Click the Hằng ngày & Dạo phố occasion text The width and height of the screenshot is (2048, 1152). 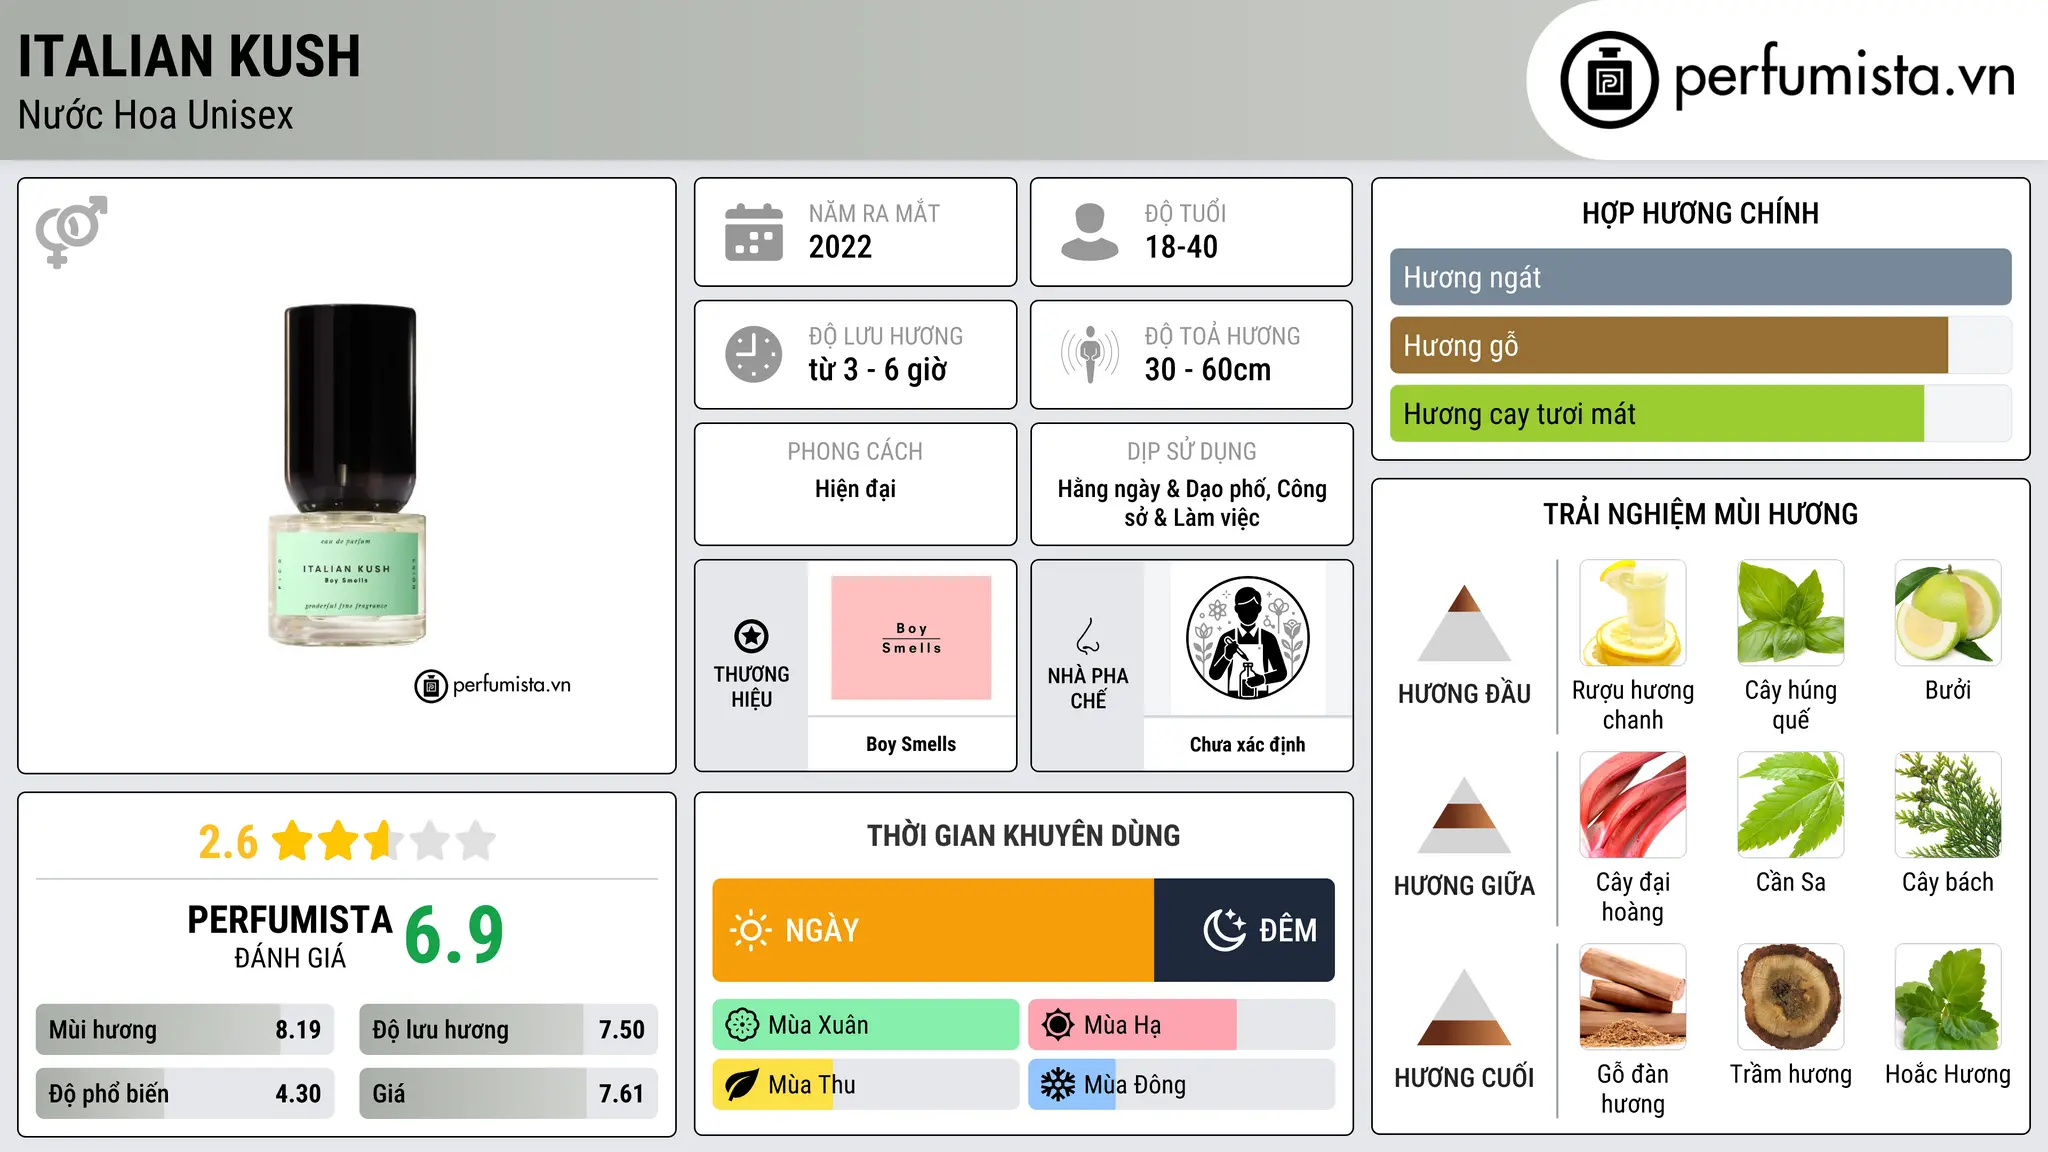(1192, 503)
